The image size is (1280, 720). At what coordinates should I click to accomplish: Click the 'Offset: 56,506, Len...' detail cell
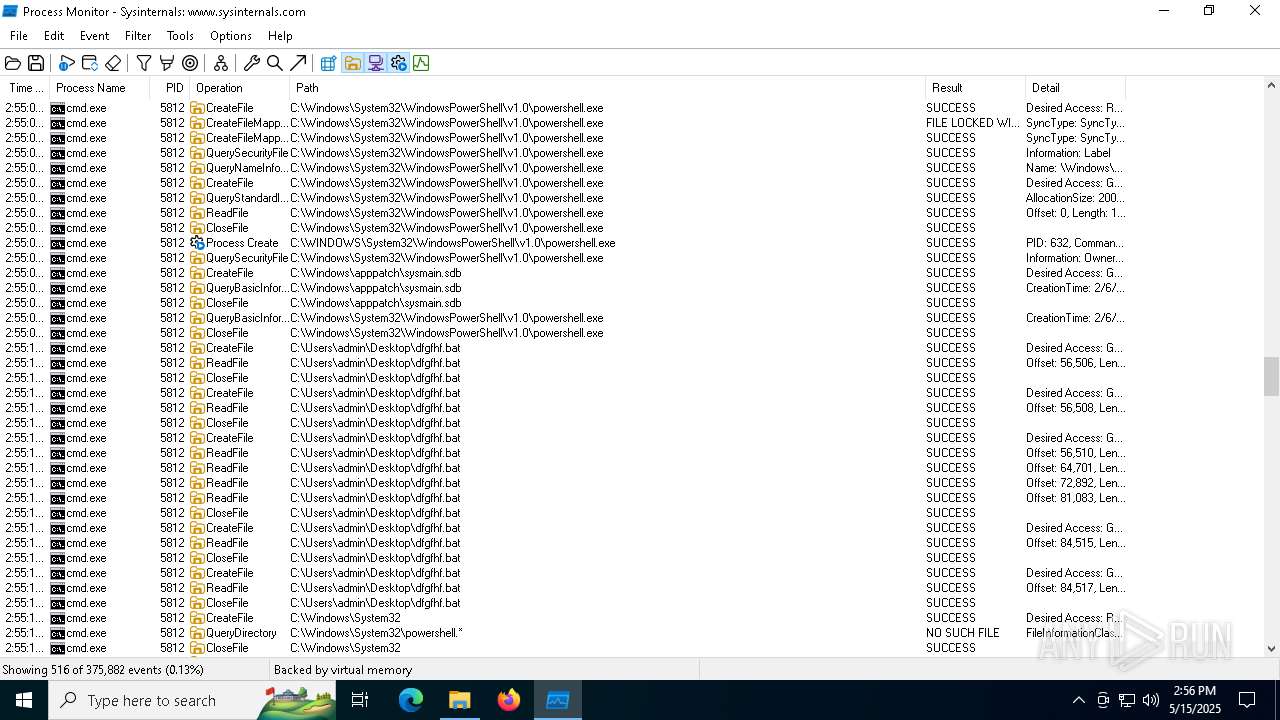pos(1075,363)
